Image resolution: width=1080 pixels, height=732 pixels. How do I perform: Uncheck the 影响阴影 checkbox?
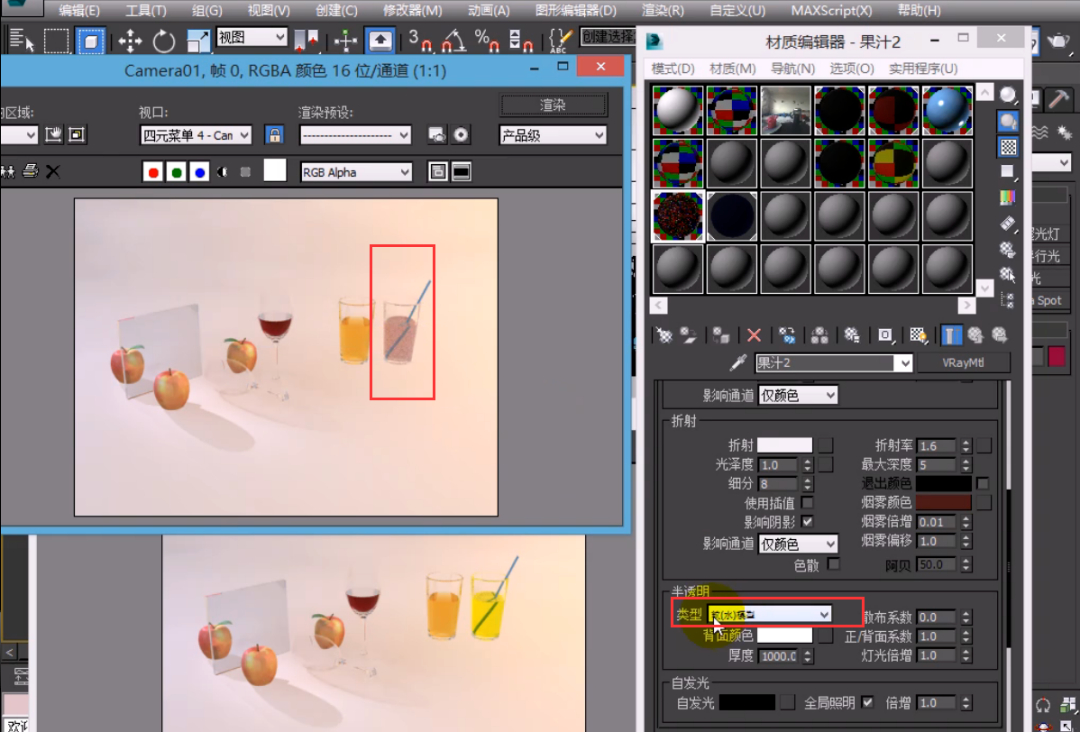tap(807, 521)
